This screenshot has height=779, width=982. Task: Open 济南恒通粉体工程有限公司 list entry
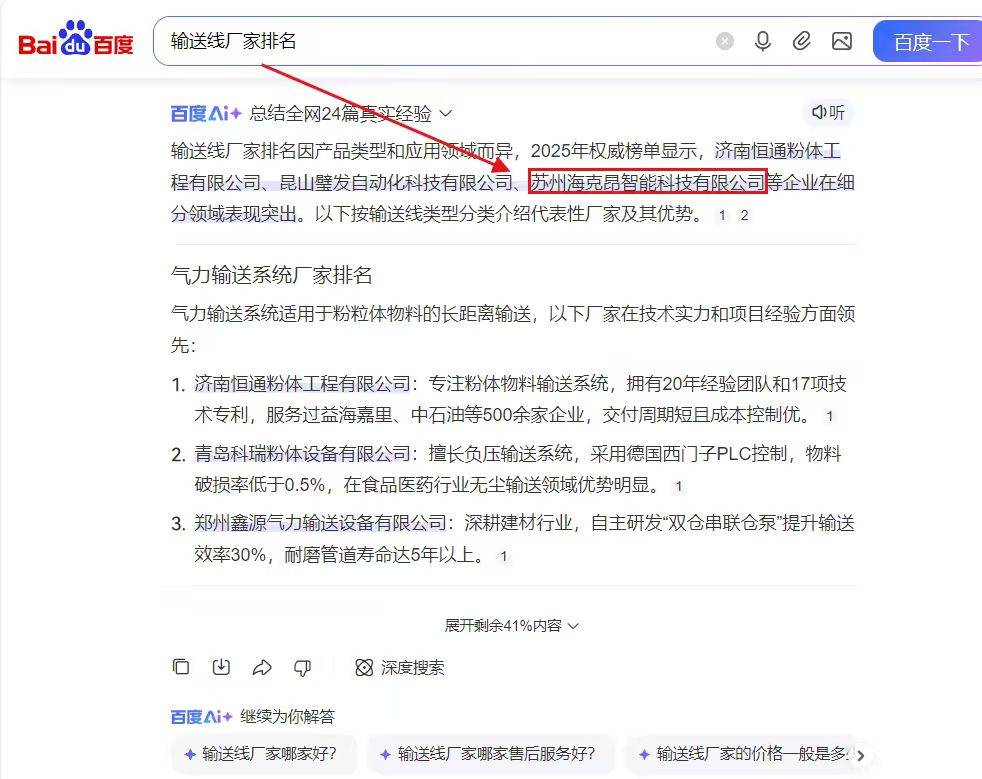(302, 383)
